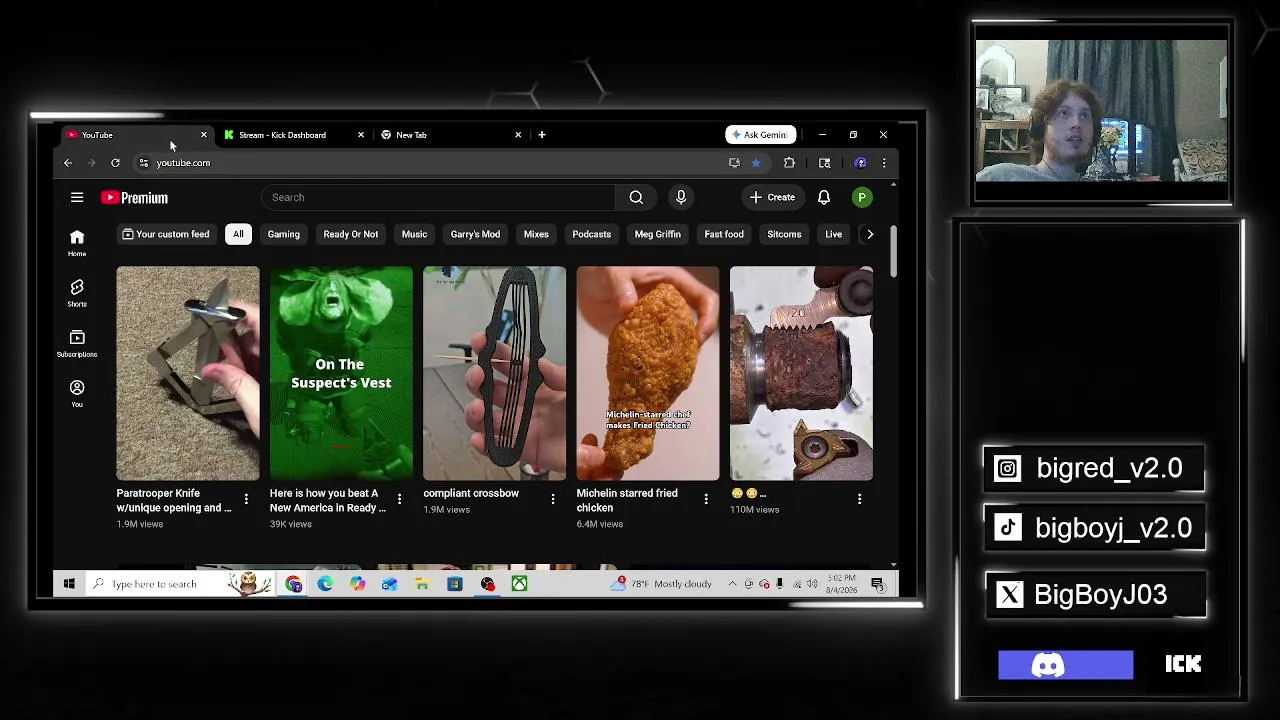The width and height of the screenshot is (1280, 720).
Task: Open Microsoft Edge from the taskbar
Action: [325, 584]
